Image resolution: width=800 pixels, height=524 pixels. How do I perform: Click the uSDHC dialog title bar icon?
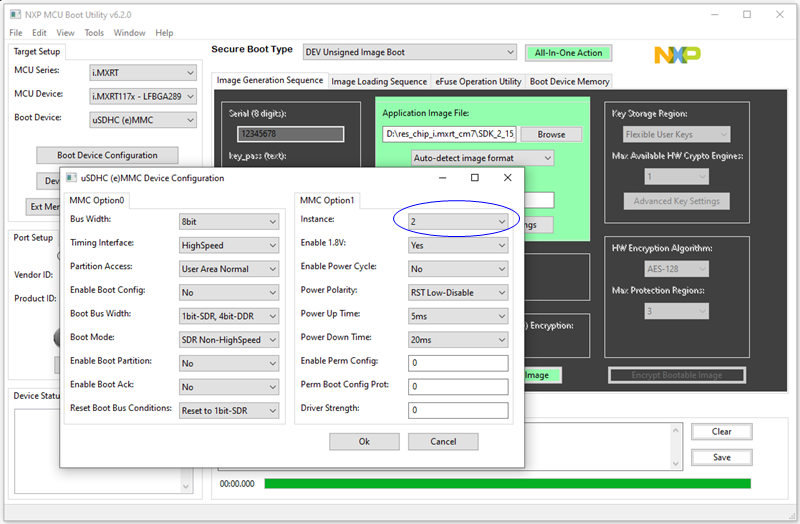point(71,178)
